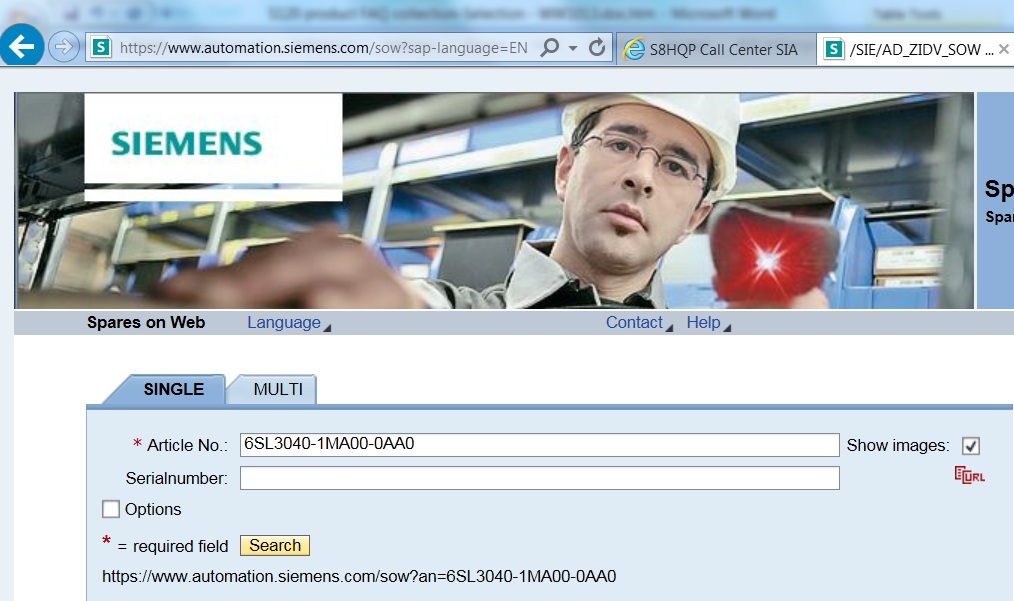Click the red URL icon
The width and height of the screenshot is (1014, 601).
(x=969, y=475)
